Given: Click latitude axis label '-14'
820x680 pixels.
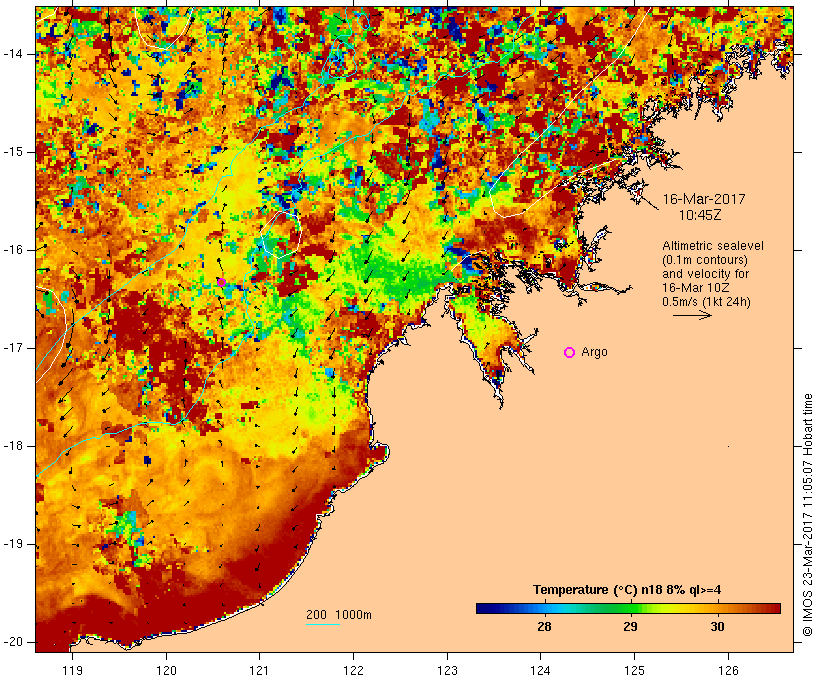Looking at the screenshot, I should (x=13, y=54).
